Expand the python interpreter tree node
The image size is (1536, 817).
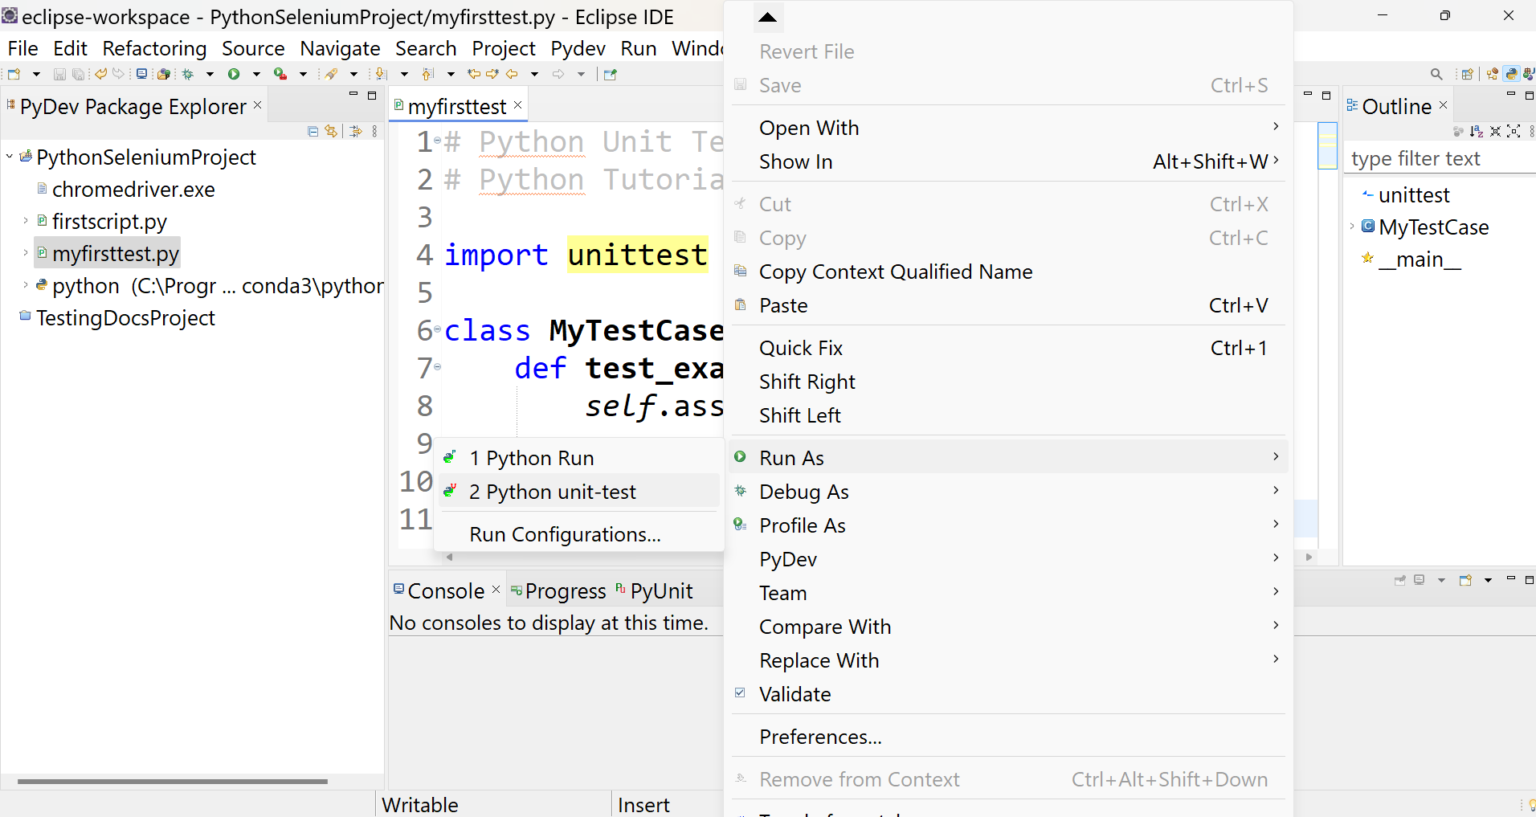click(26, 285)
